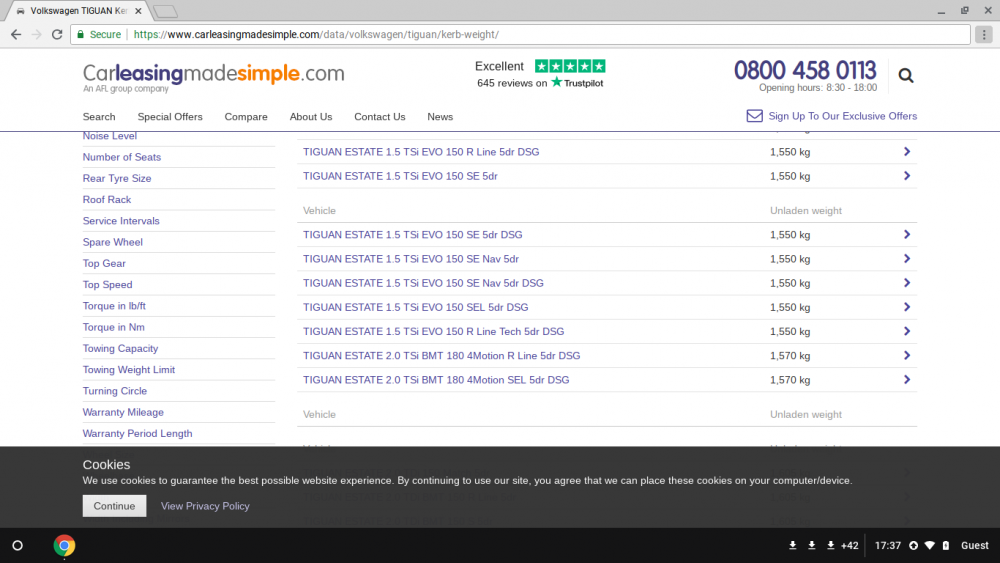Open TIGUAN 1.5 TSi EVO 150 R Line Tech
This screenshot has height=563, width=1000.
coord(433,332)
